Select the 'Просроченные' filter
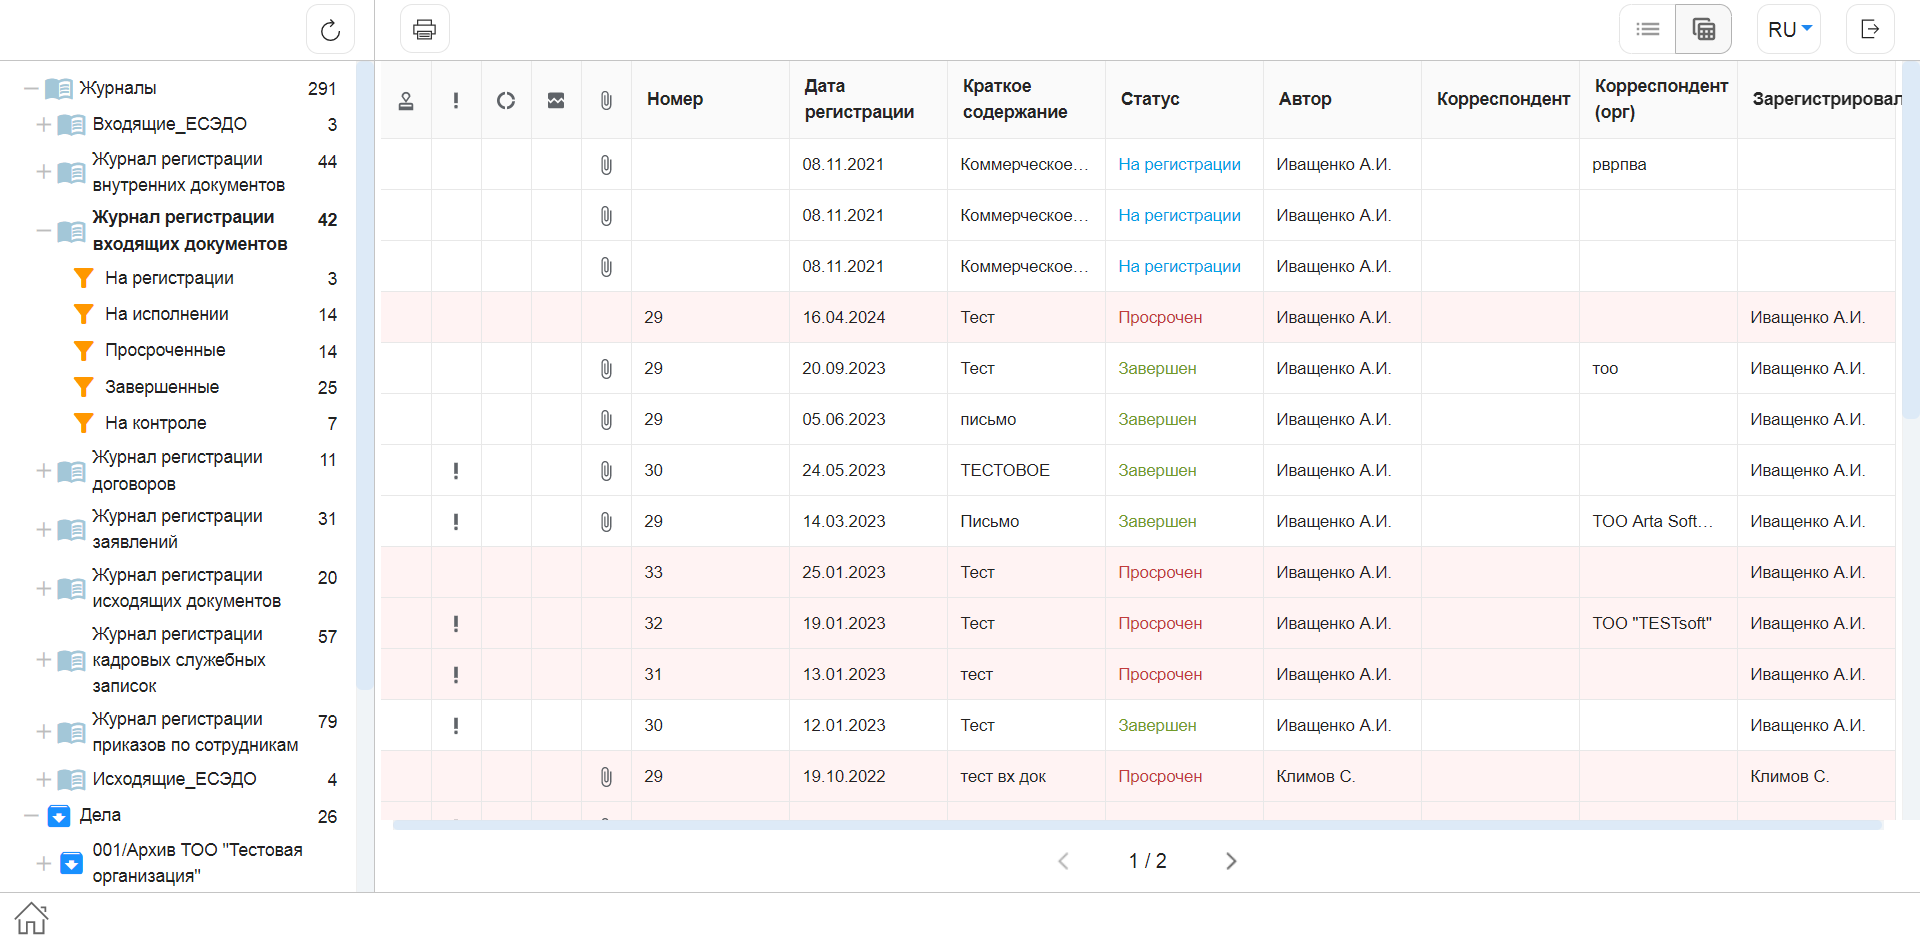This screenshot has width=1920, height=941. click(165, 350)
